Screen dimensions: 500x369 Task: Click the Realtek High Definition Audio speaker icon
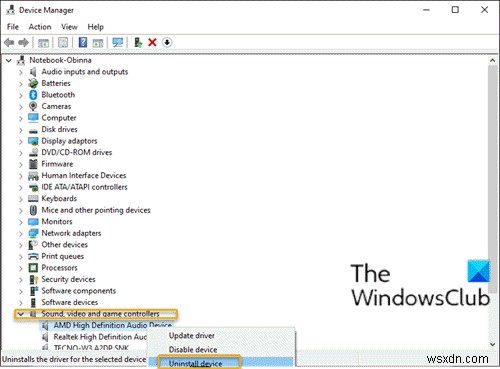(x=45, y=337)
